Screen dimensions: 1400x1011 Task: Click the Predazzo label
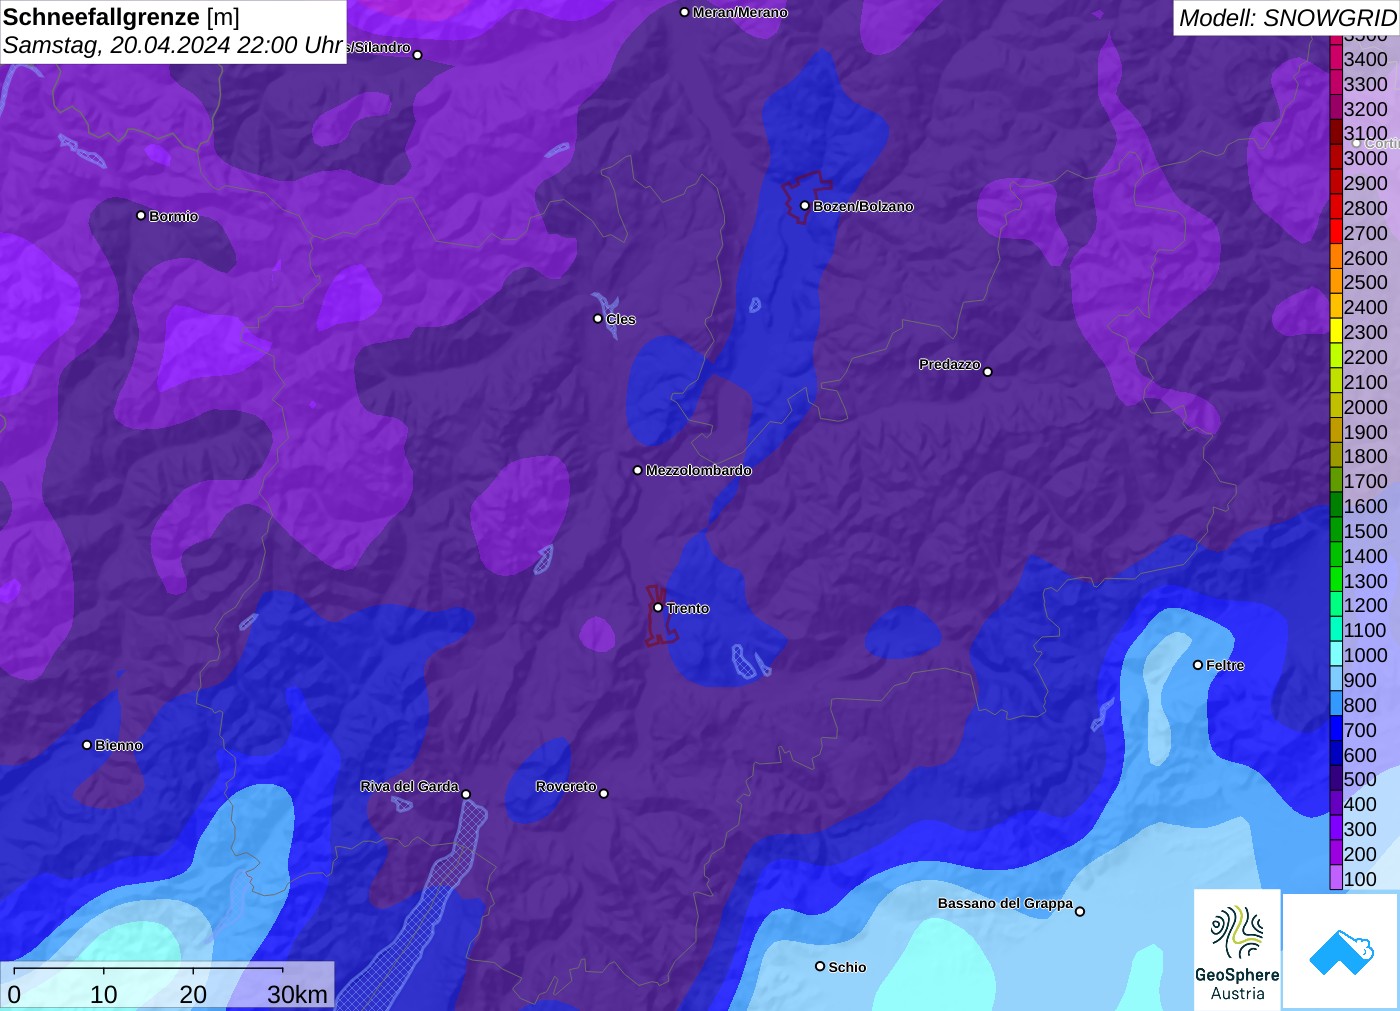point(950,364)
